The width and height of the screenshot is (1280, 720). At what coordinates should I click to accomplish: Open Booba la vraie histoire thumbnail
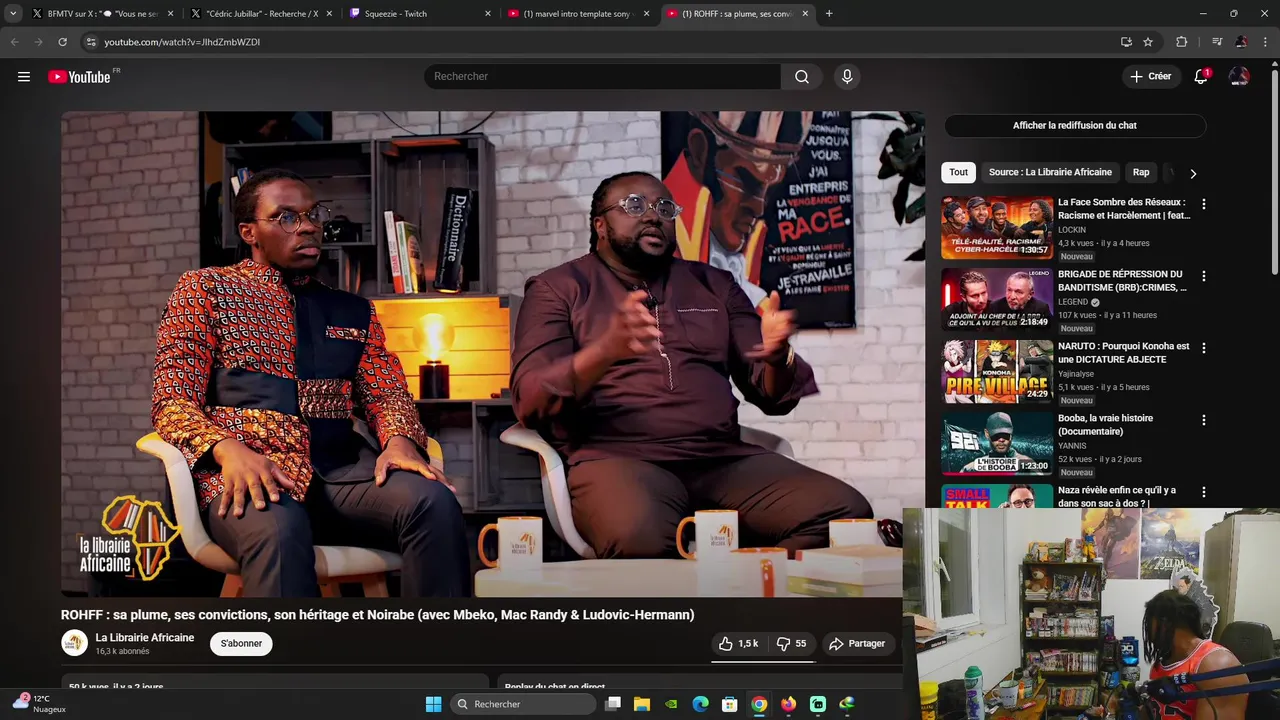997,444
